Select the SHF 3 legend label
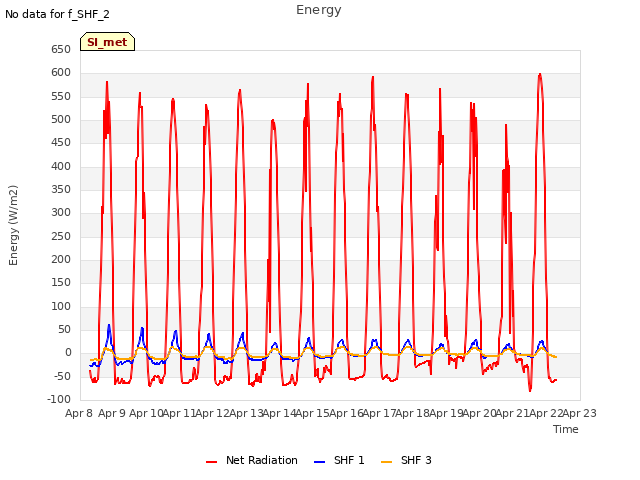Viewport: 640px width, 480px height. (x=416, y=460)
